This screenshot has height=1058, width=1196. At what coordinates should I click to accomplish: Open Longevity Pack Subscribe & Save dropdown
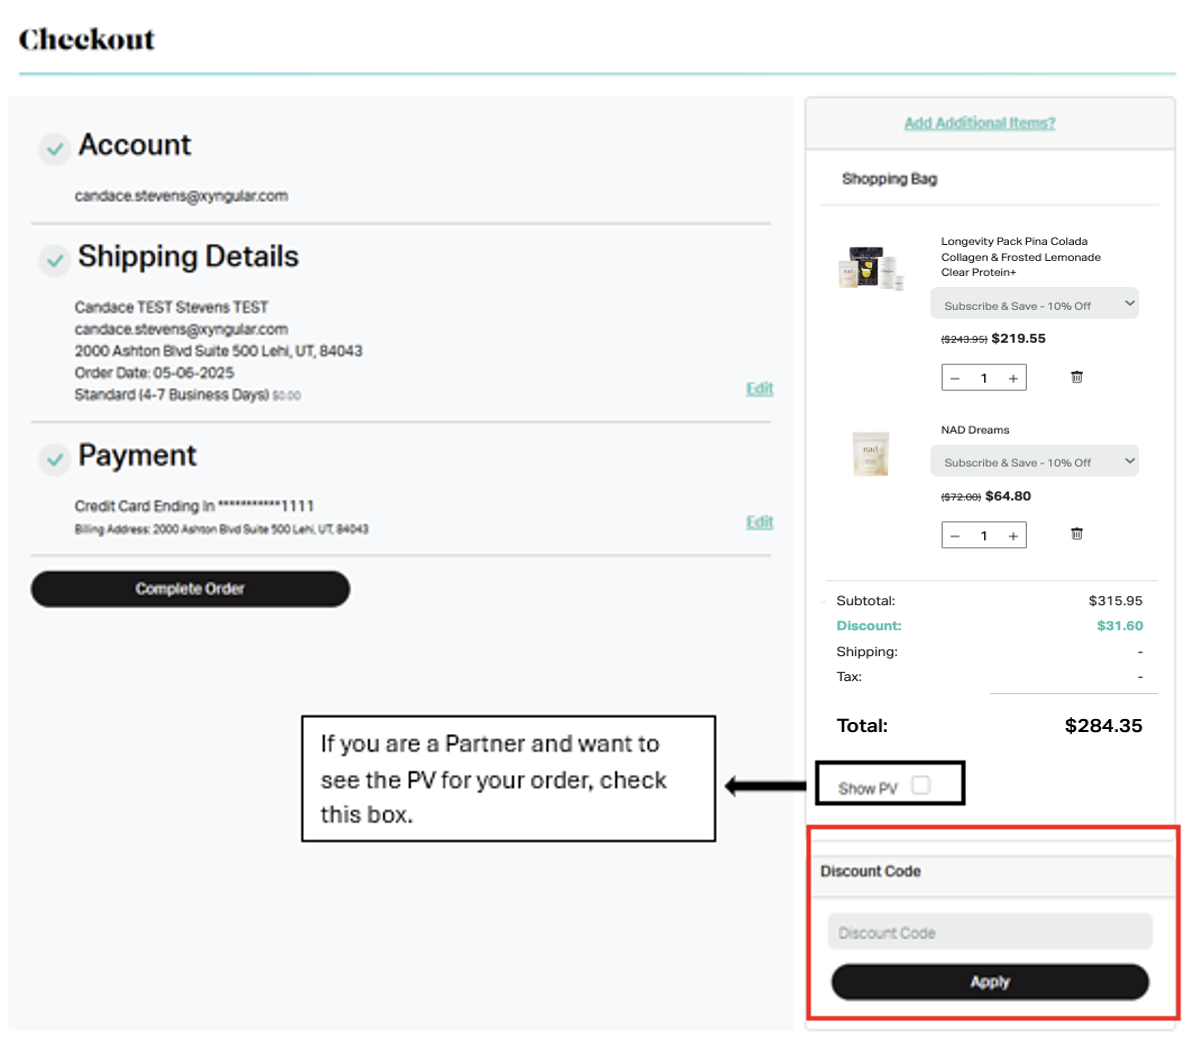point(1034,304)
